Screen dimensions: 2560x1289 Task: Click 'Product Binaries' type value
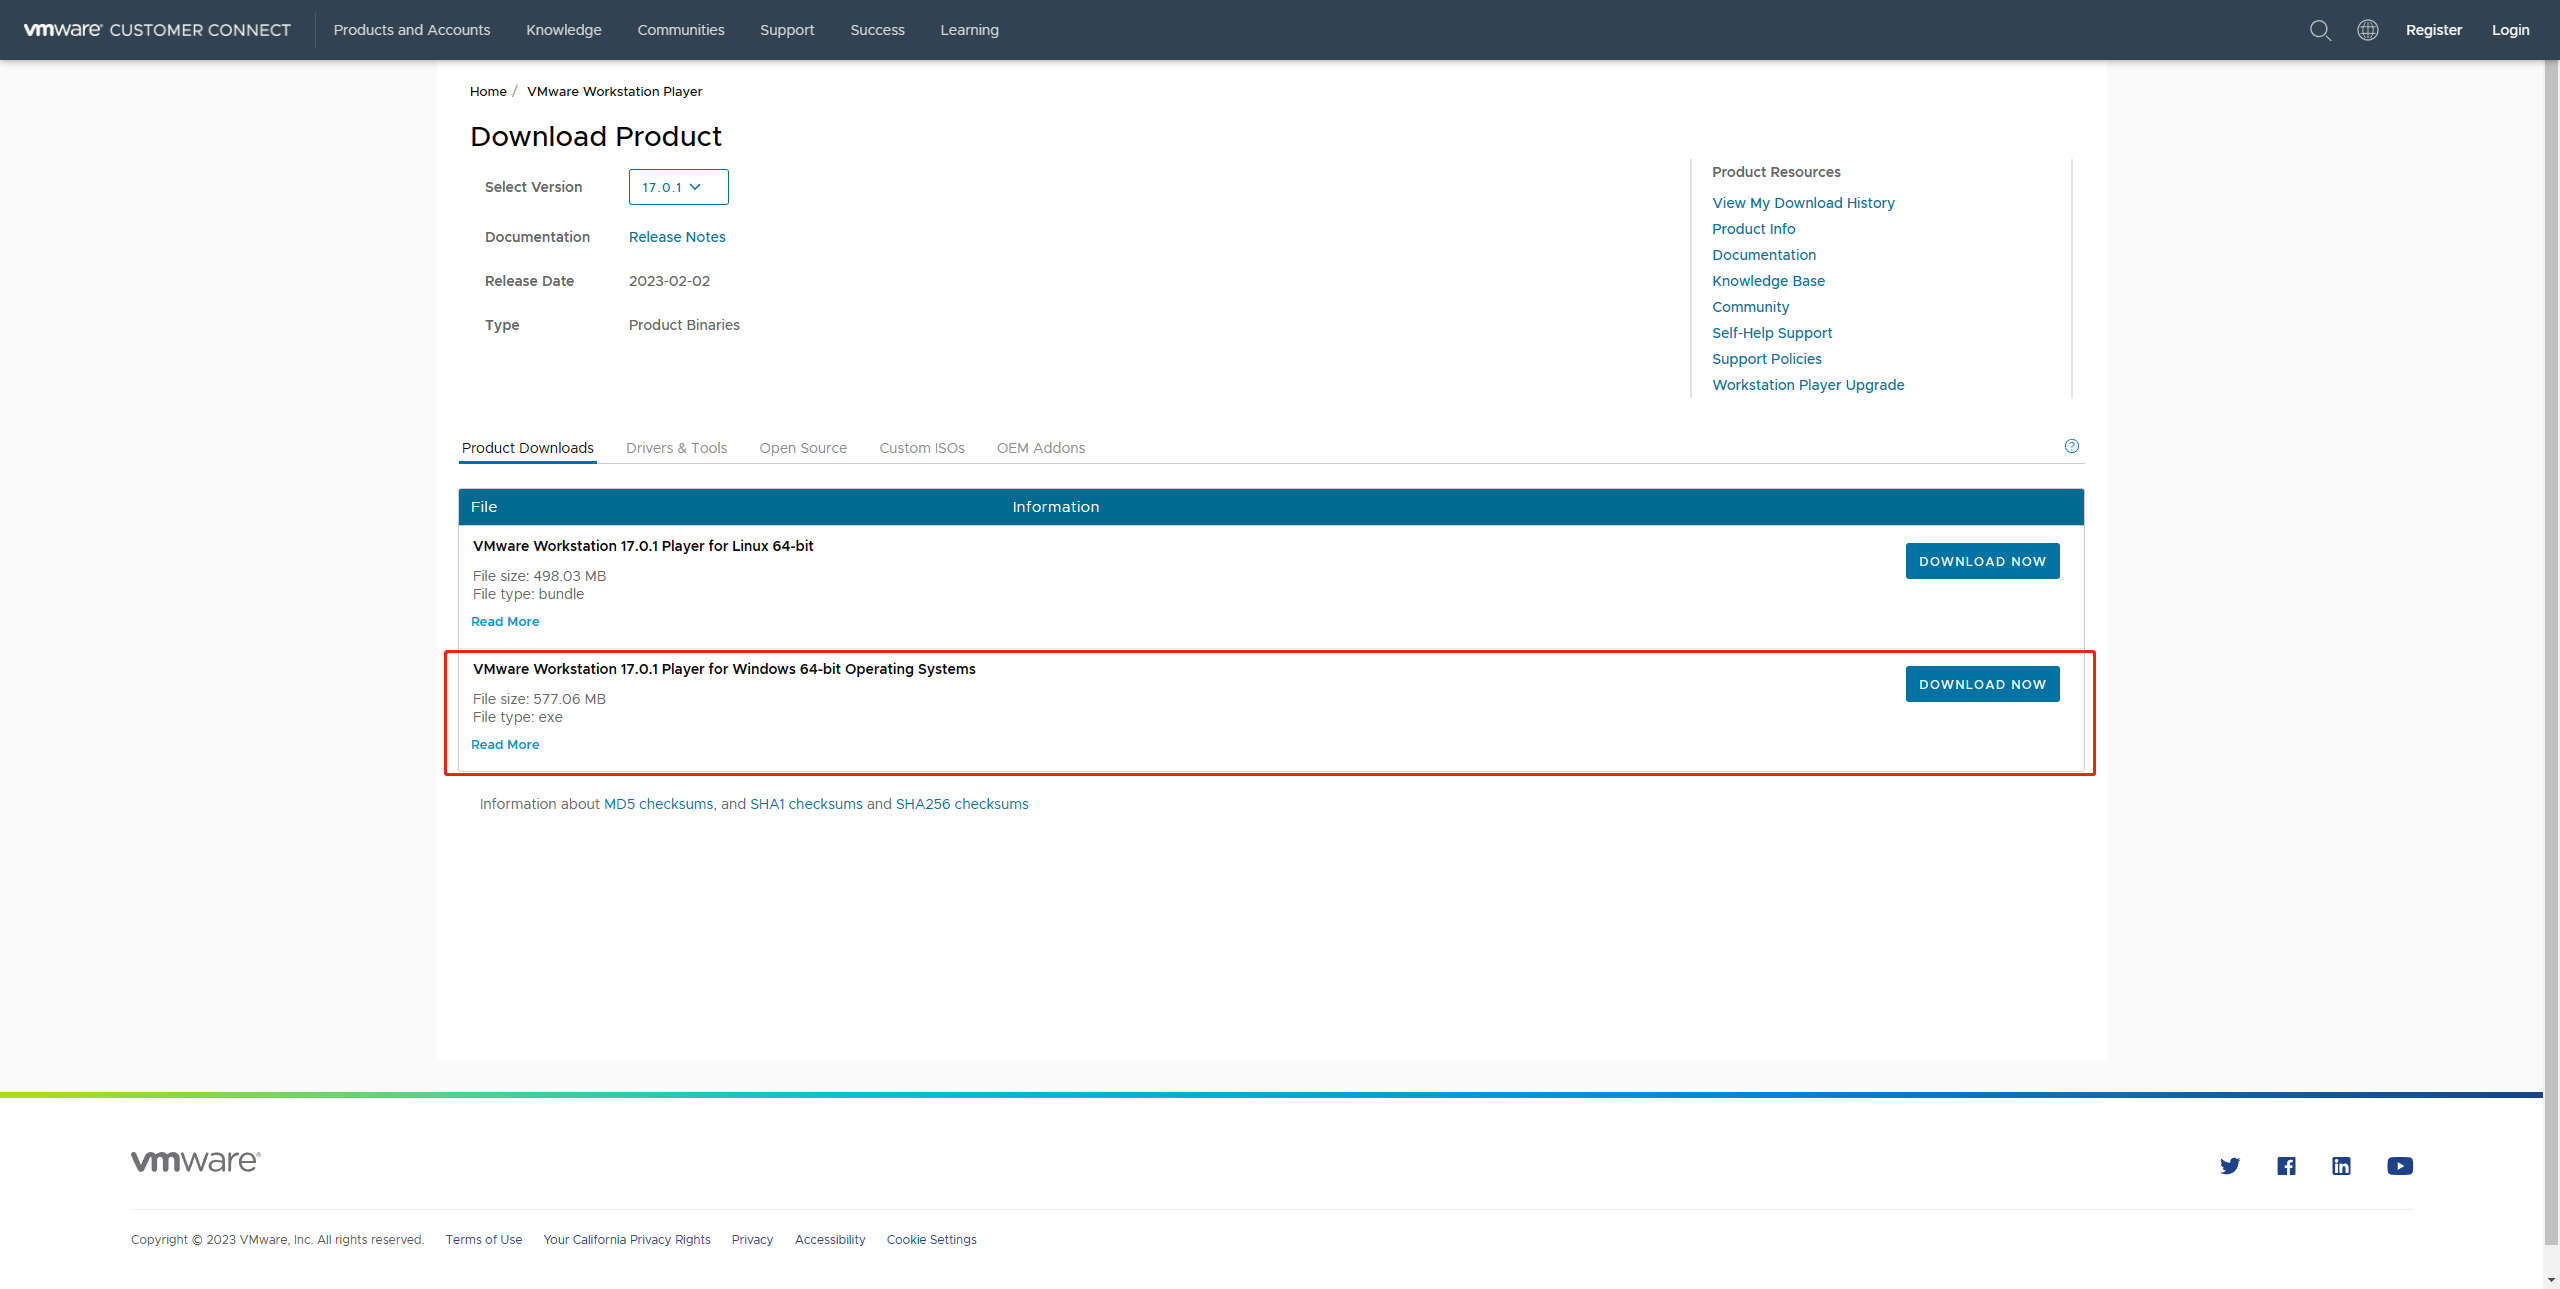click(x=684, y=325)
